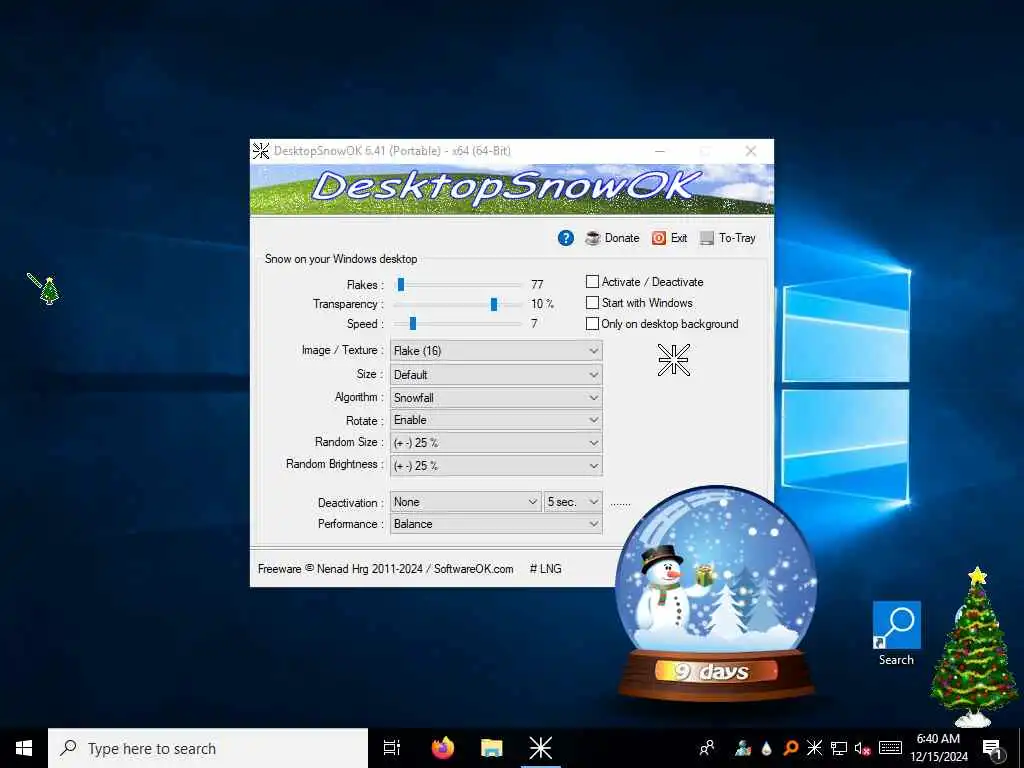Screen dimensions: 1024x768
Task: Open the Rotate dropdown
Action: [x=496, y=420]
